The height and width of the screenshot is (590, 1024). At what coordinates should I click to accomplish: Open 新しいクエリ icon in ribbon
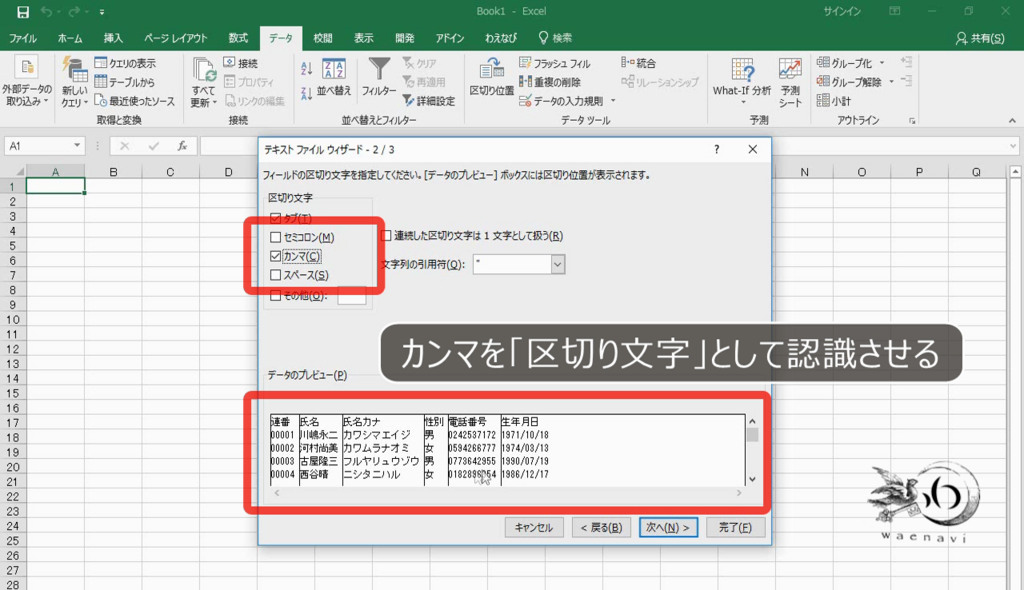click(x=74, y=70)
